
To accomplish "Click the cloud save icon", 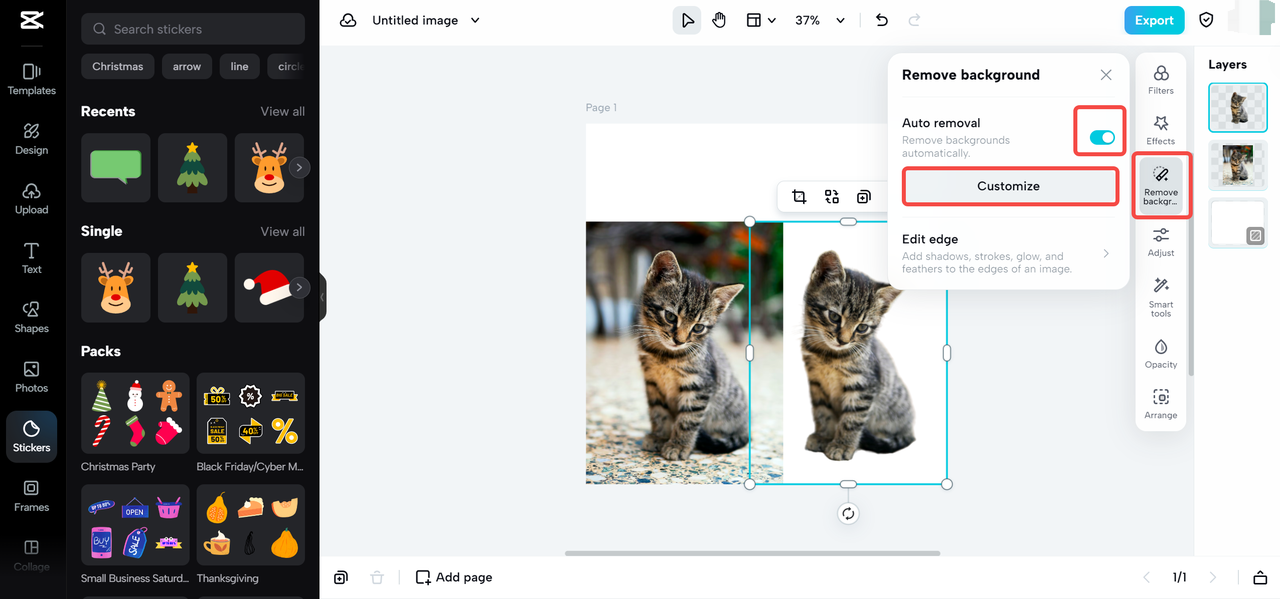I will point(348,20).
